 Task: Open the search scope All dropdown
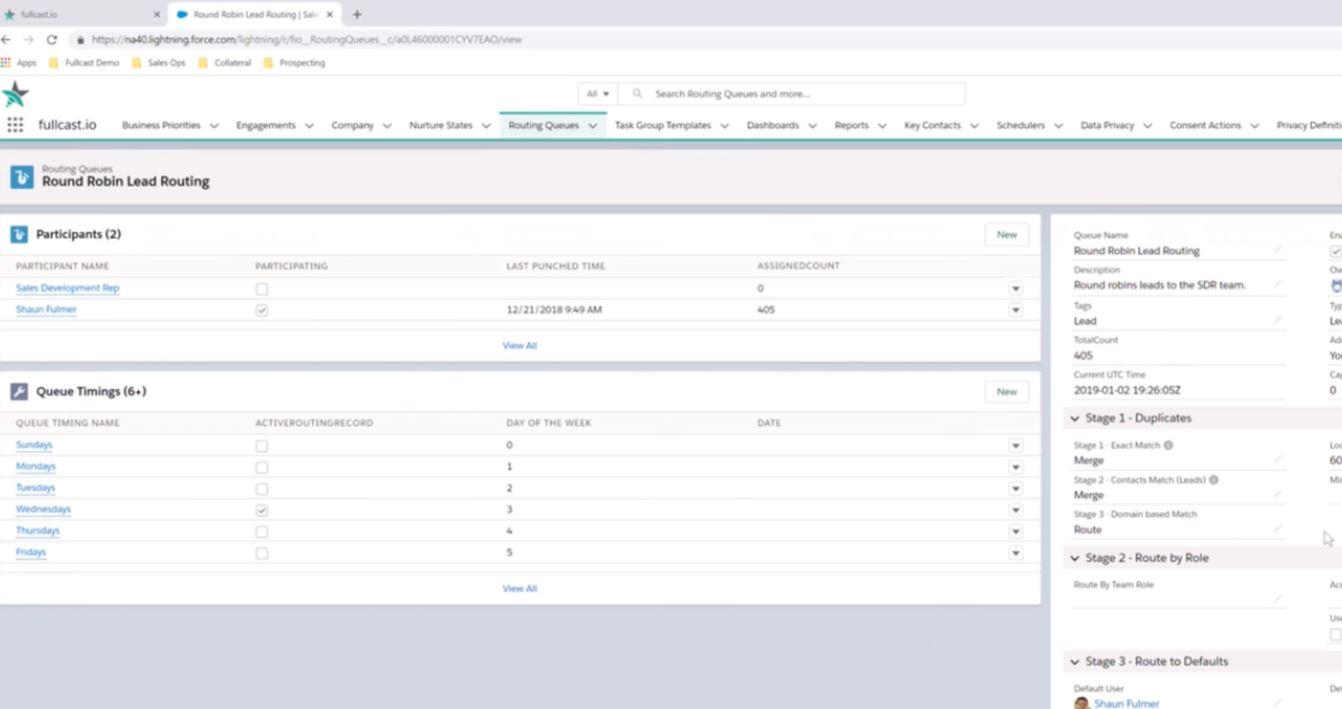[x=598, y=94]
